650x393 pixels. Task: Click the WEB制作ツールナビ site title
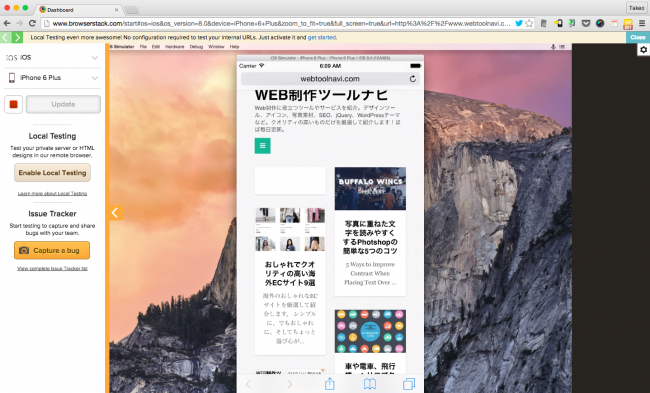[321, 95]
